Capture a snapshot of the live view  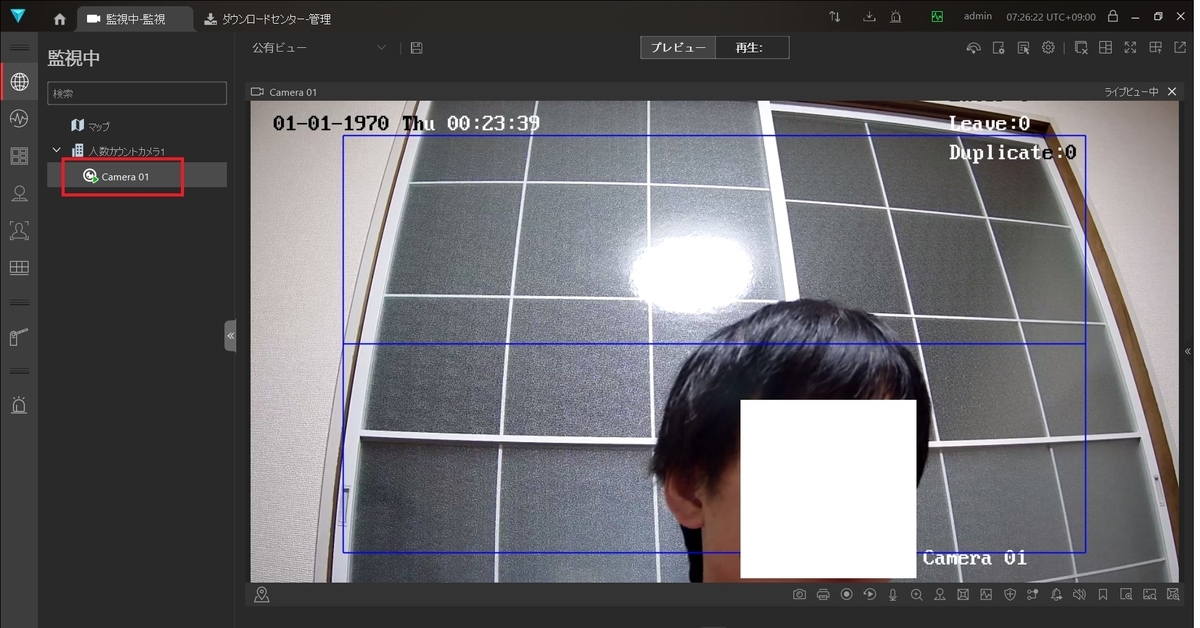[799, 594]
